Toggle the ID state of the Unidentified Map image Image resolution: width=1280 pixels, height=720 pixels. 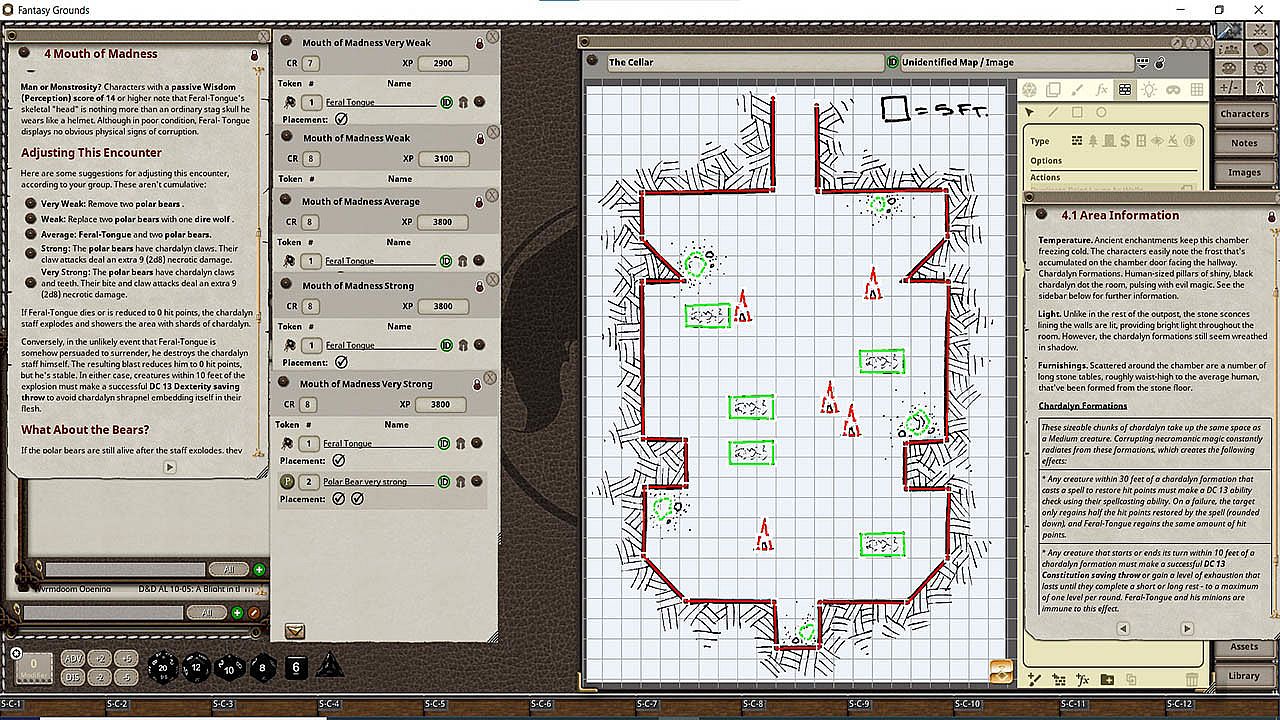pos(892,62)
